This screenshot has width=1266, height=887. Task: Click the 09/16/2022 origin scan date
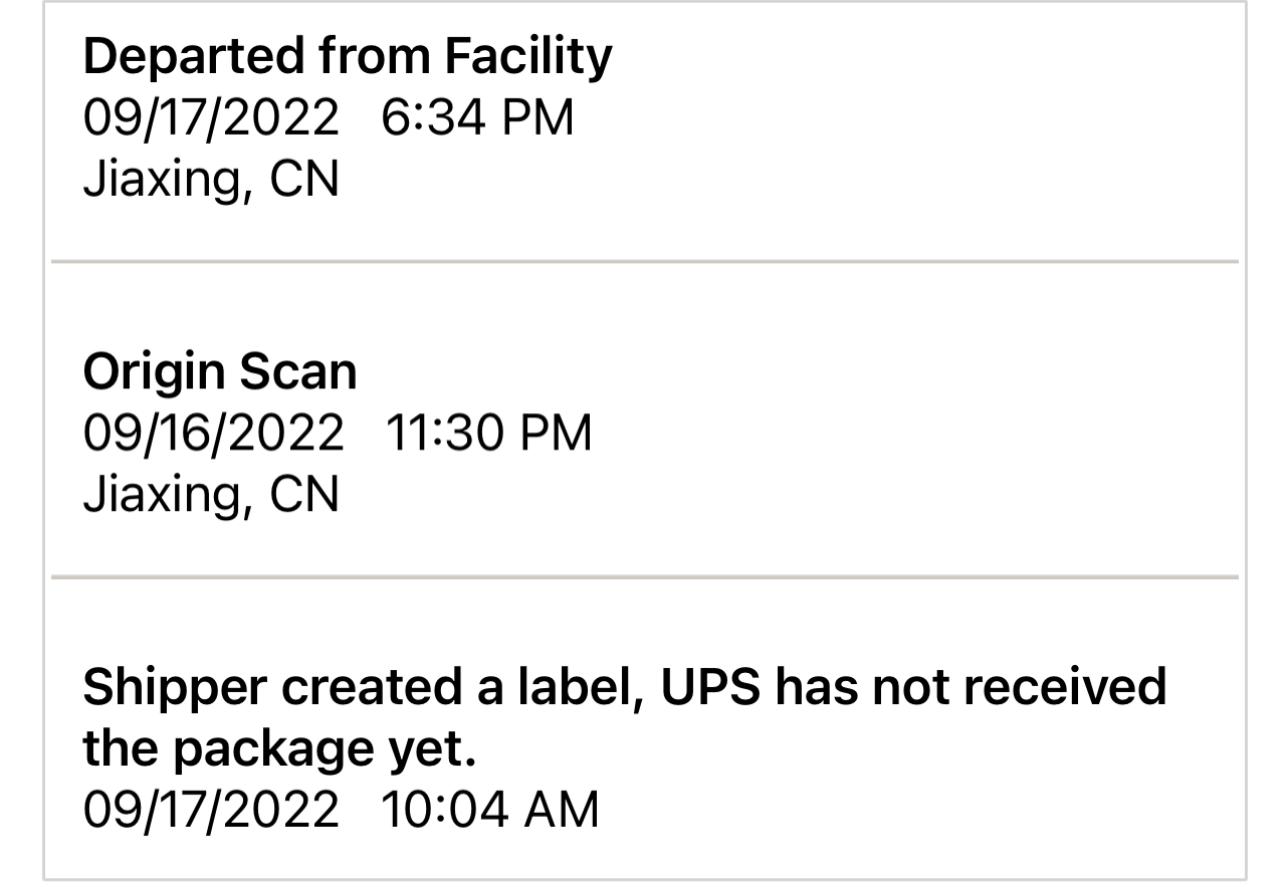212,434
